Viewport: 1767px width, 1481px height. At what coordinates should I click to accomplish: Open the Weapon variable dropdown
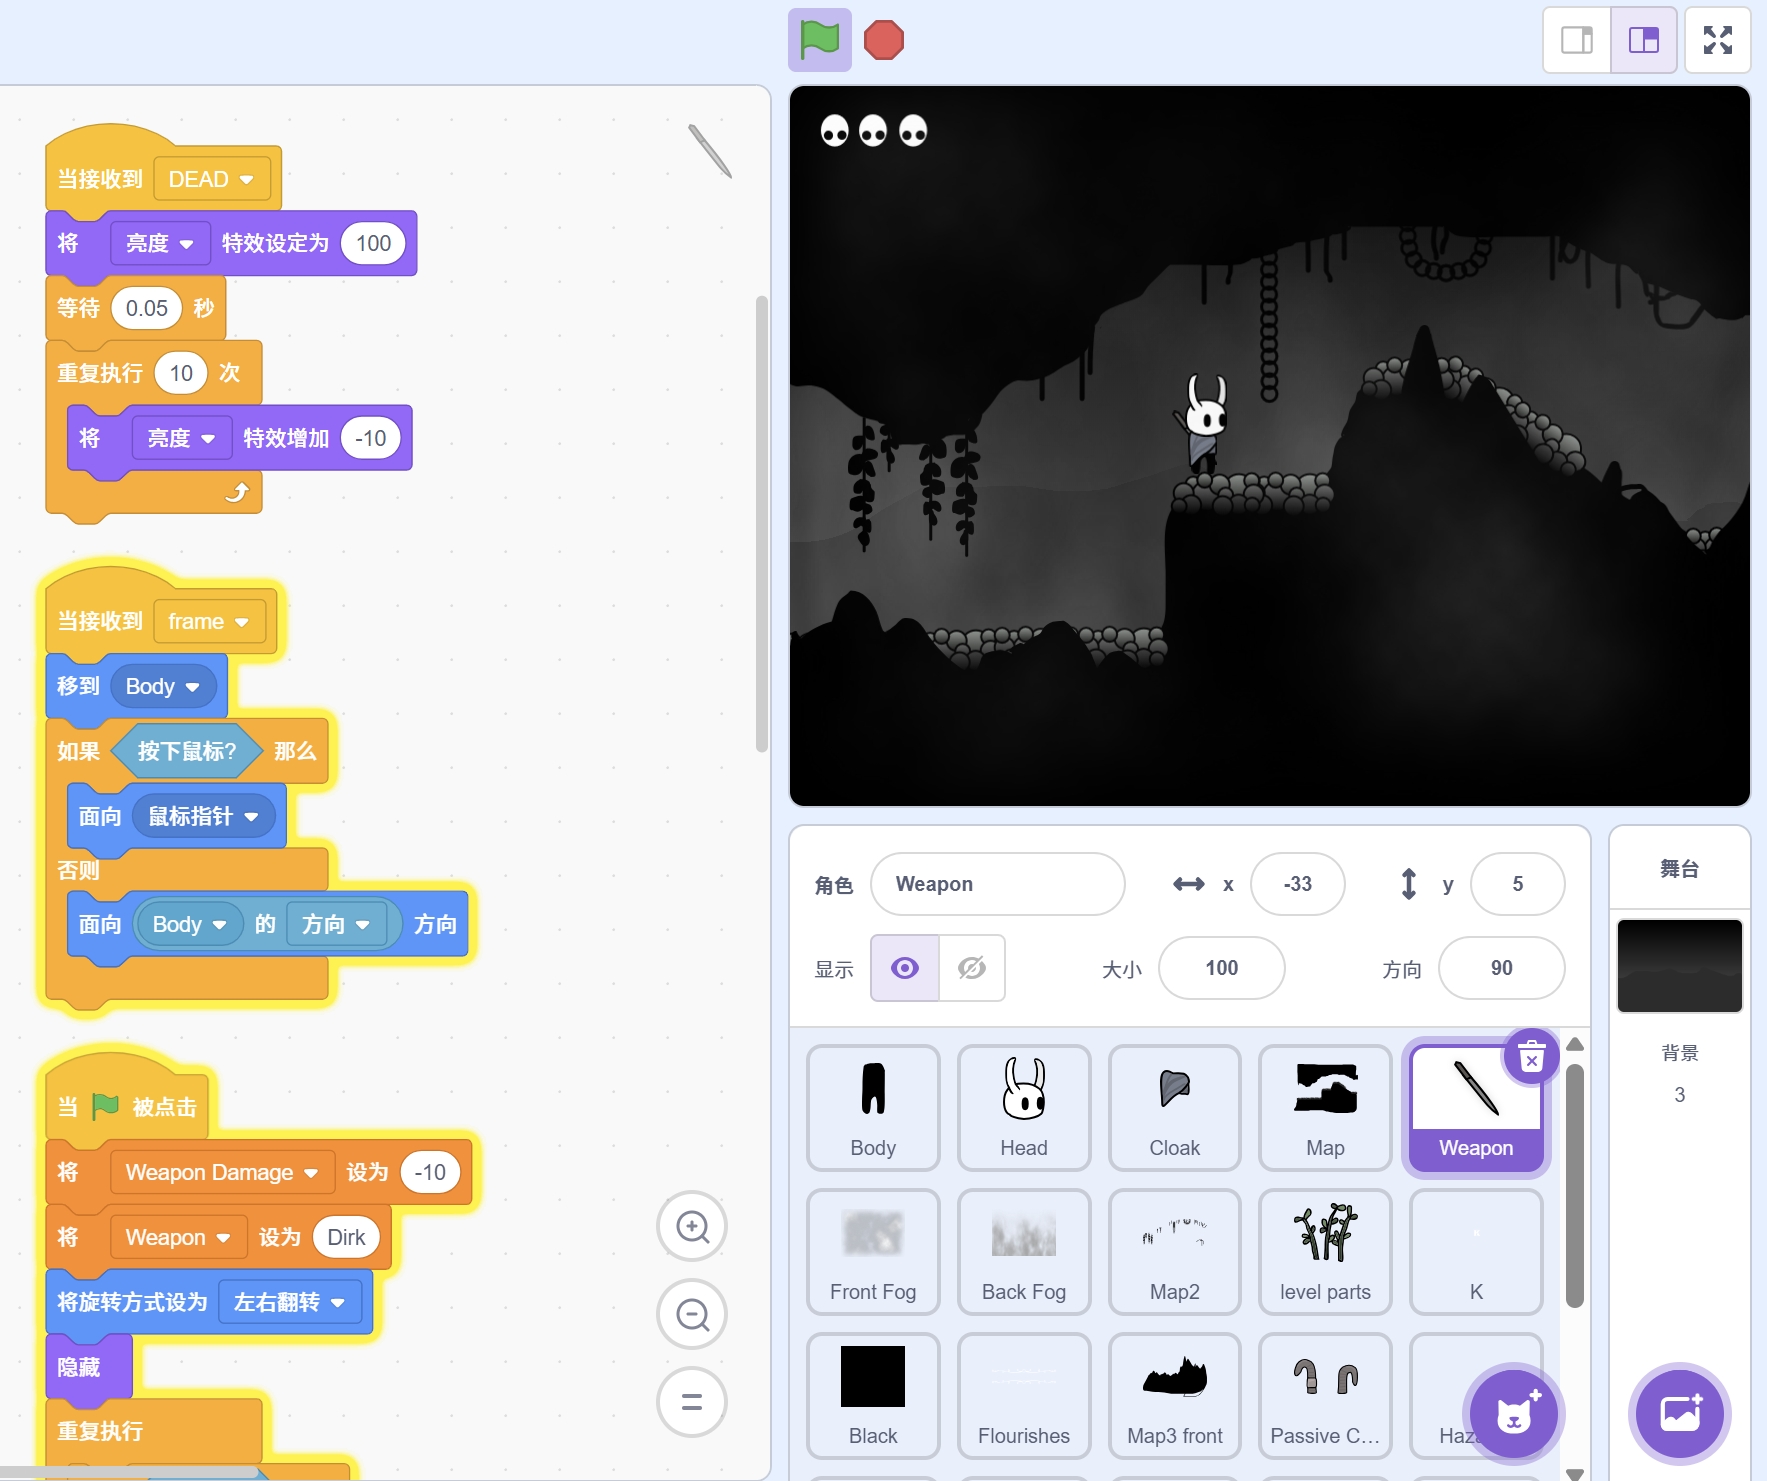coord(178,1237)
